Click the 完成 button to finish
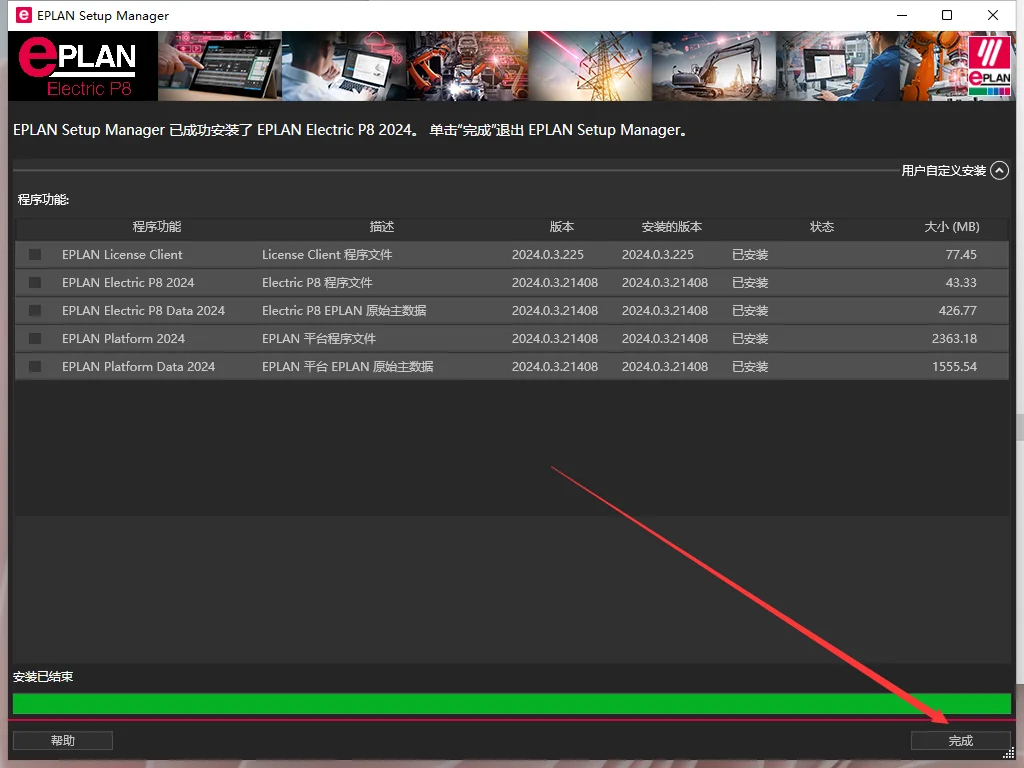 [x=960, y=741]
